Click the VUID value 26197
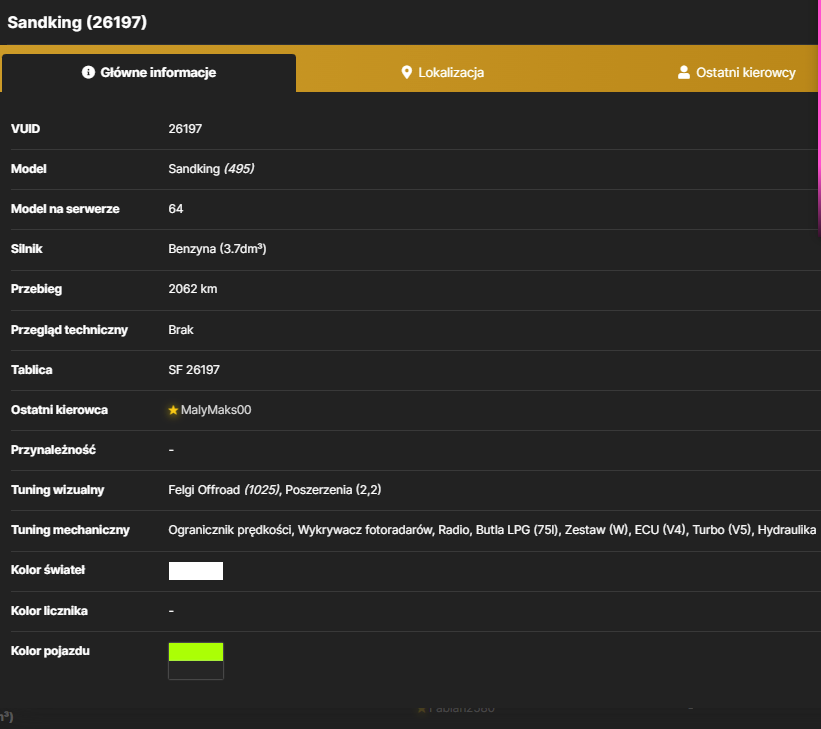The image size is (821, 729). coord(185,129)
